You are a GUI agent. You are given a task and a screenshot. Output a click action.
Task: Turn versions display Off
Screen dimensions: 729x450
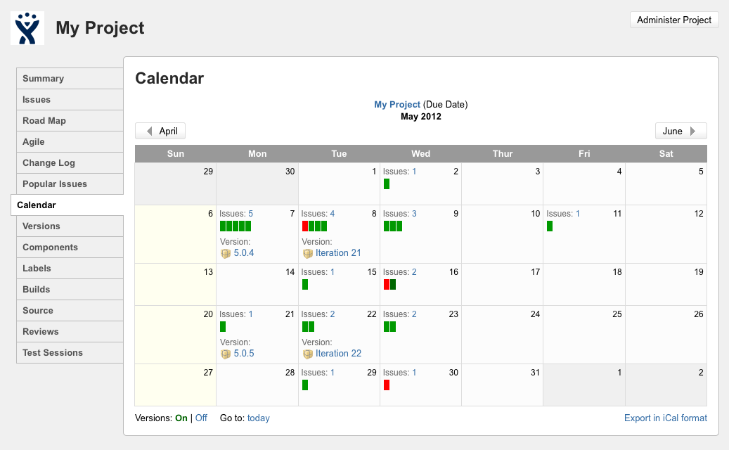[201, 418]
